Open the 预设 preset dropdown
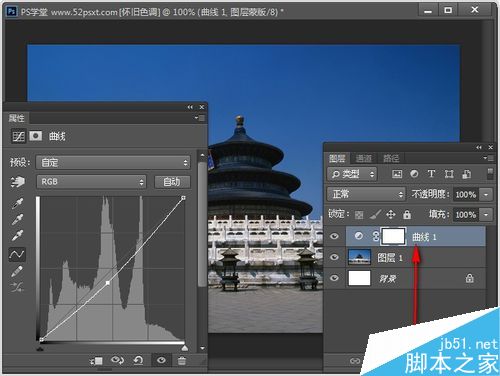The height and width of the screenshot is (376, 500). (113, 163)
